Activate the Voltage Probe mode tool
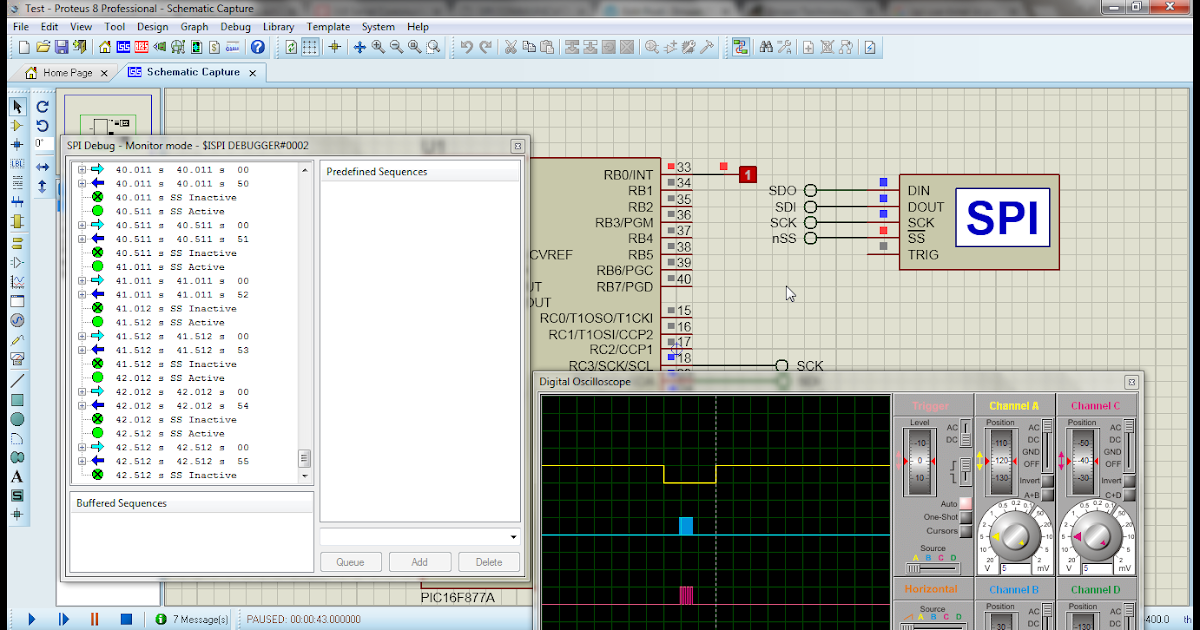Image resolution: width=1200 pixels, height=630 pixels. click(x=15, y=339)
